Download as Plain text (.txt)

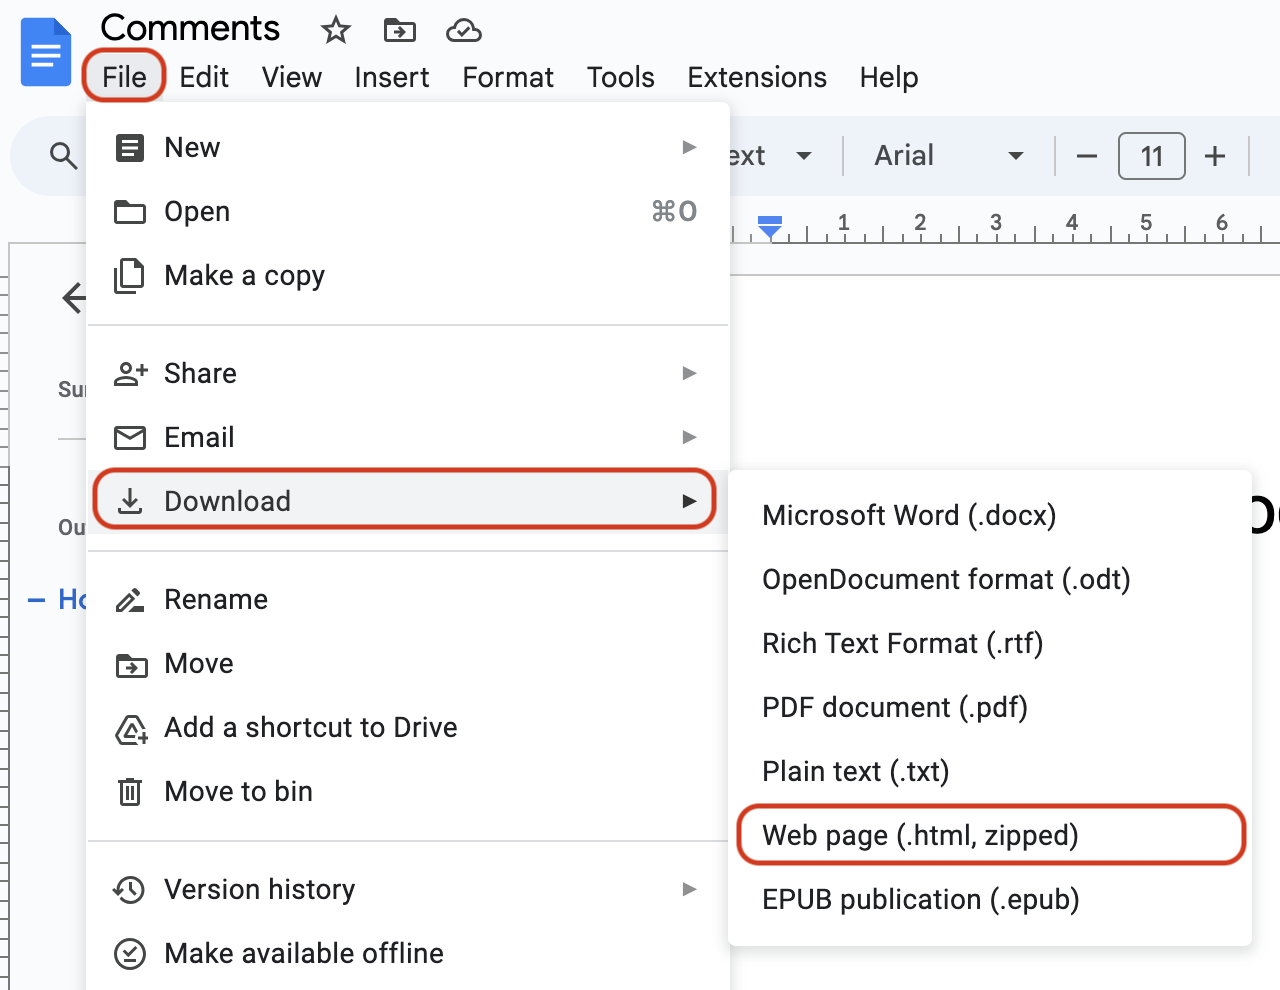pos(990,772)
